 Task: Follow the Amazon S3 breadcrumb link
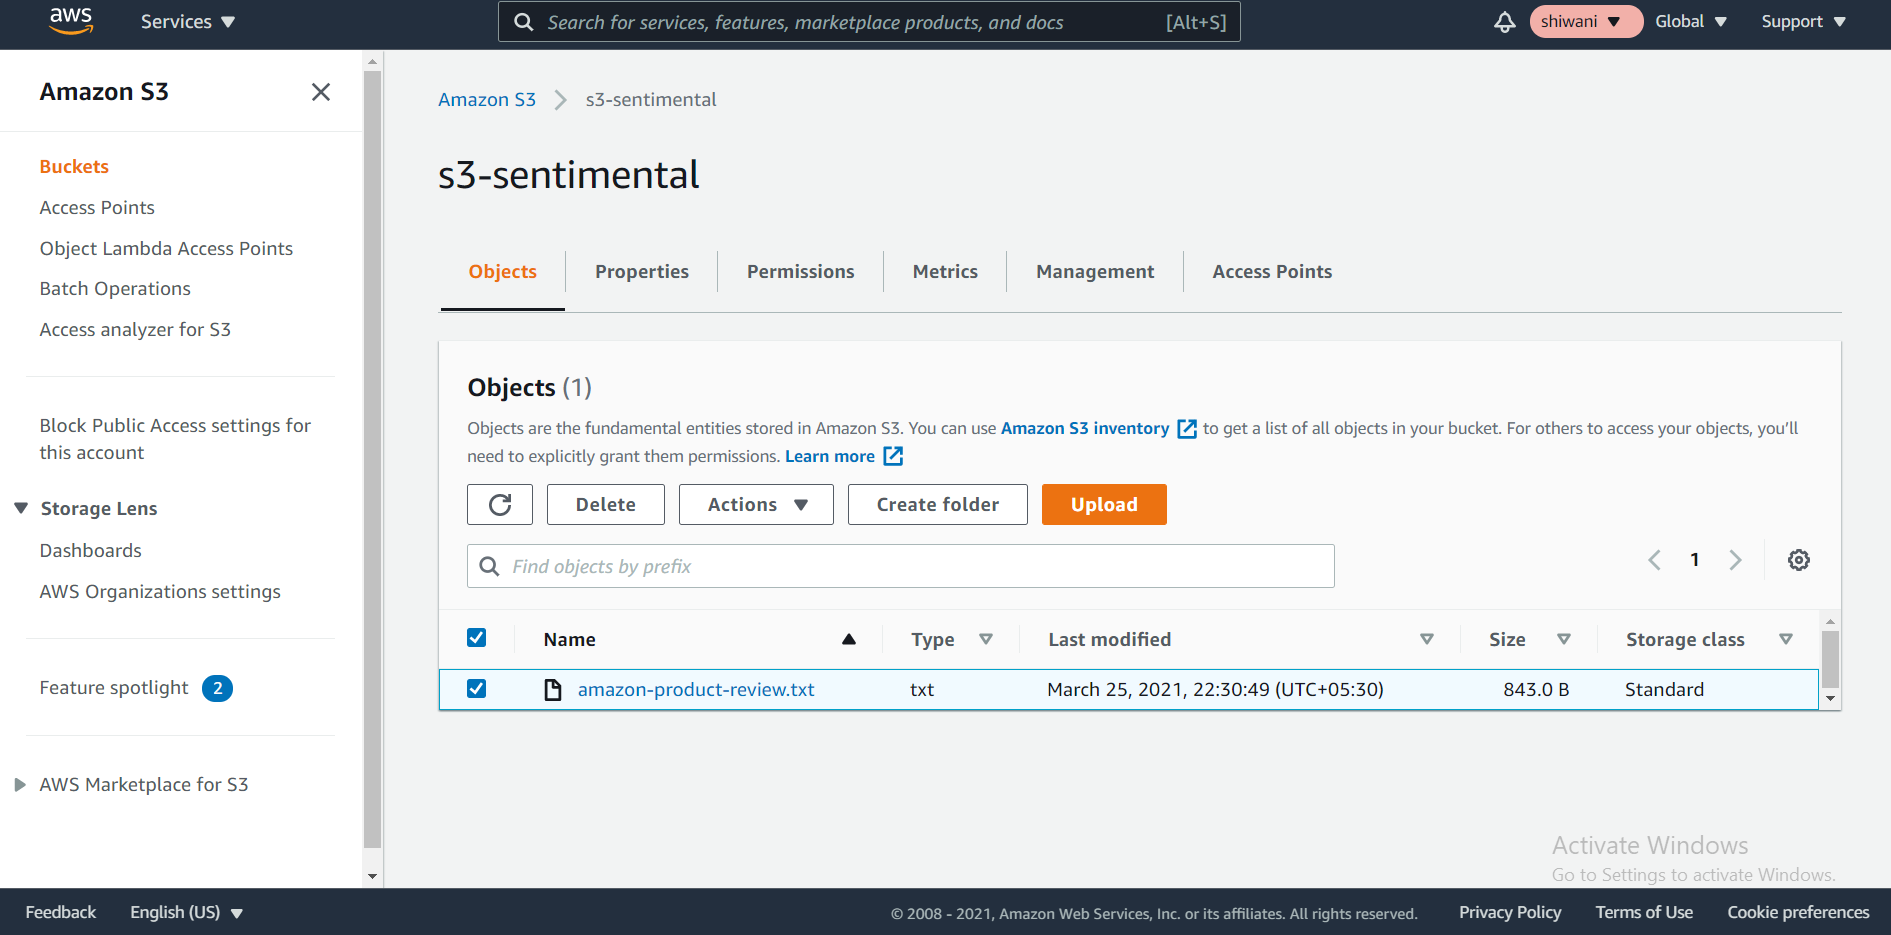pos(487,100)
